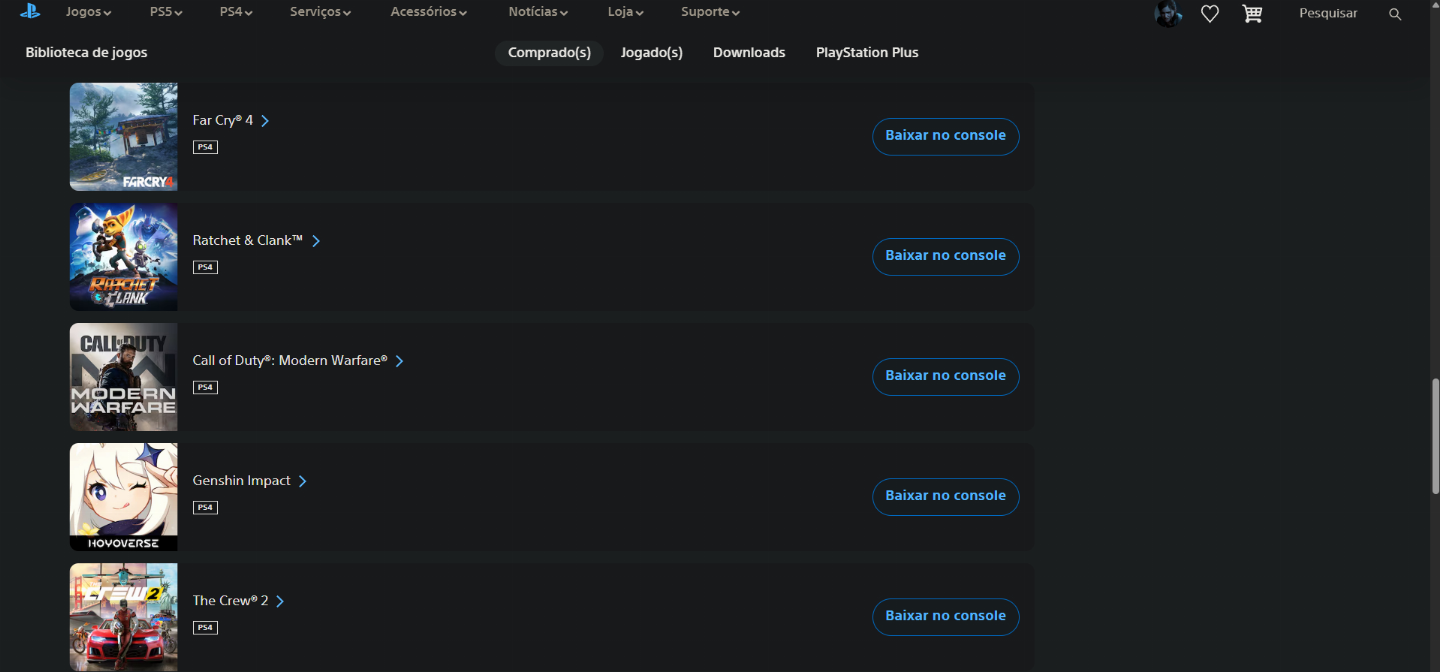Open the Genshin Impact title link
This screenshot has width=1440, height=672.
250,481
